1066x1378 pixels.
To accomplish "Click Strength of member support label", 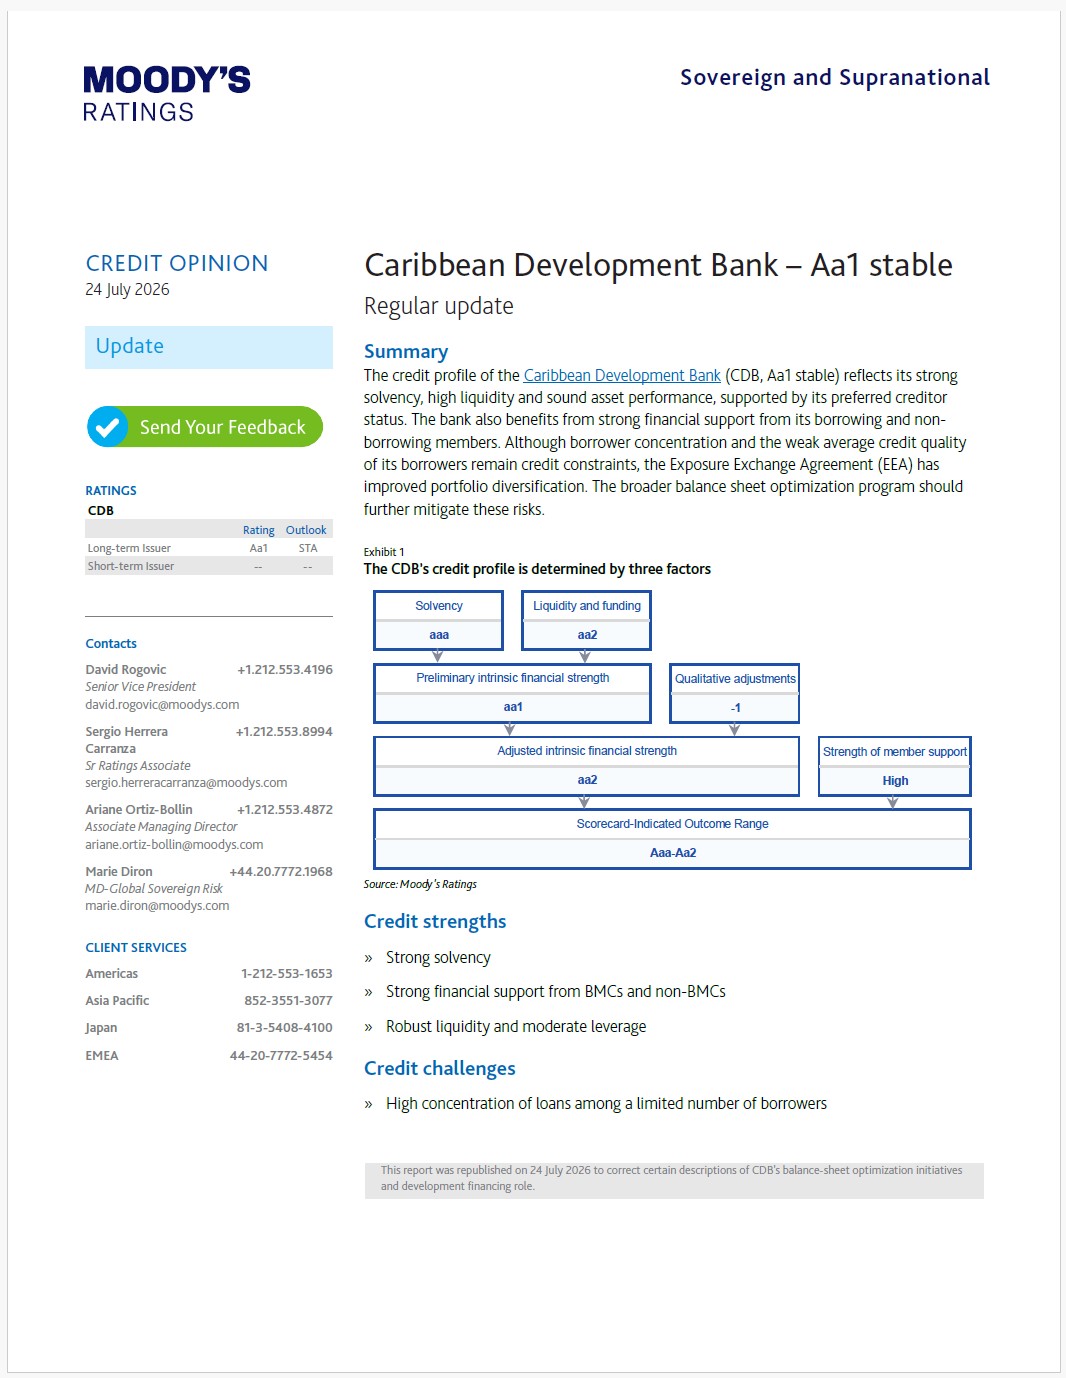I will pos(895,752).
